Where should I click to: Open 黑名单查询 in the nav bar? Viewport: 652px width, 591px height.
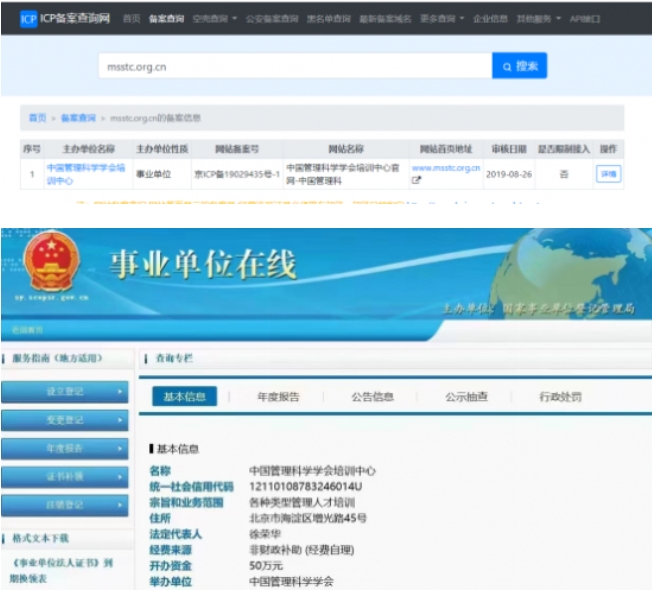328,19
